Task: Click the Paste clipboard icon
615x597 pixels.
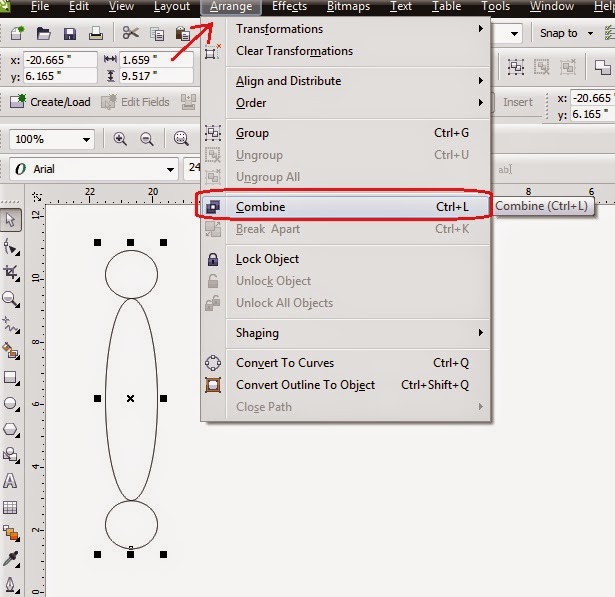Action: (x=182, y=34)
